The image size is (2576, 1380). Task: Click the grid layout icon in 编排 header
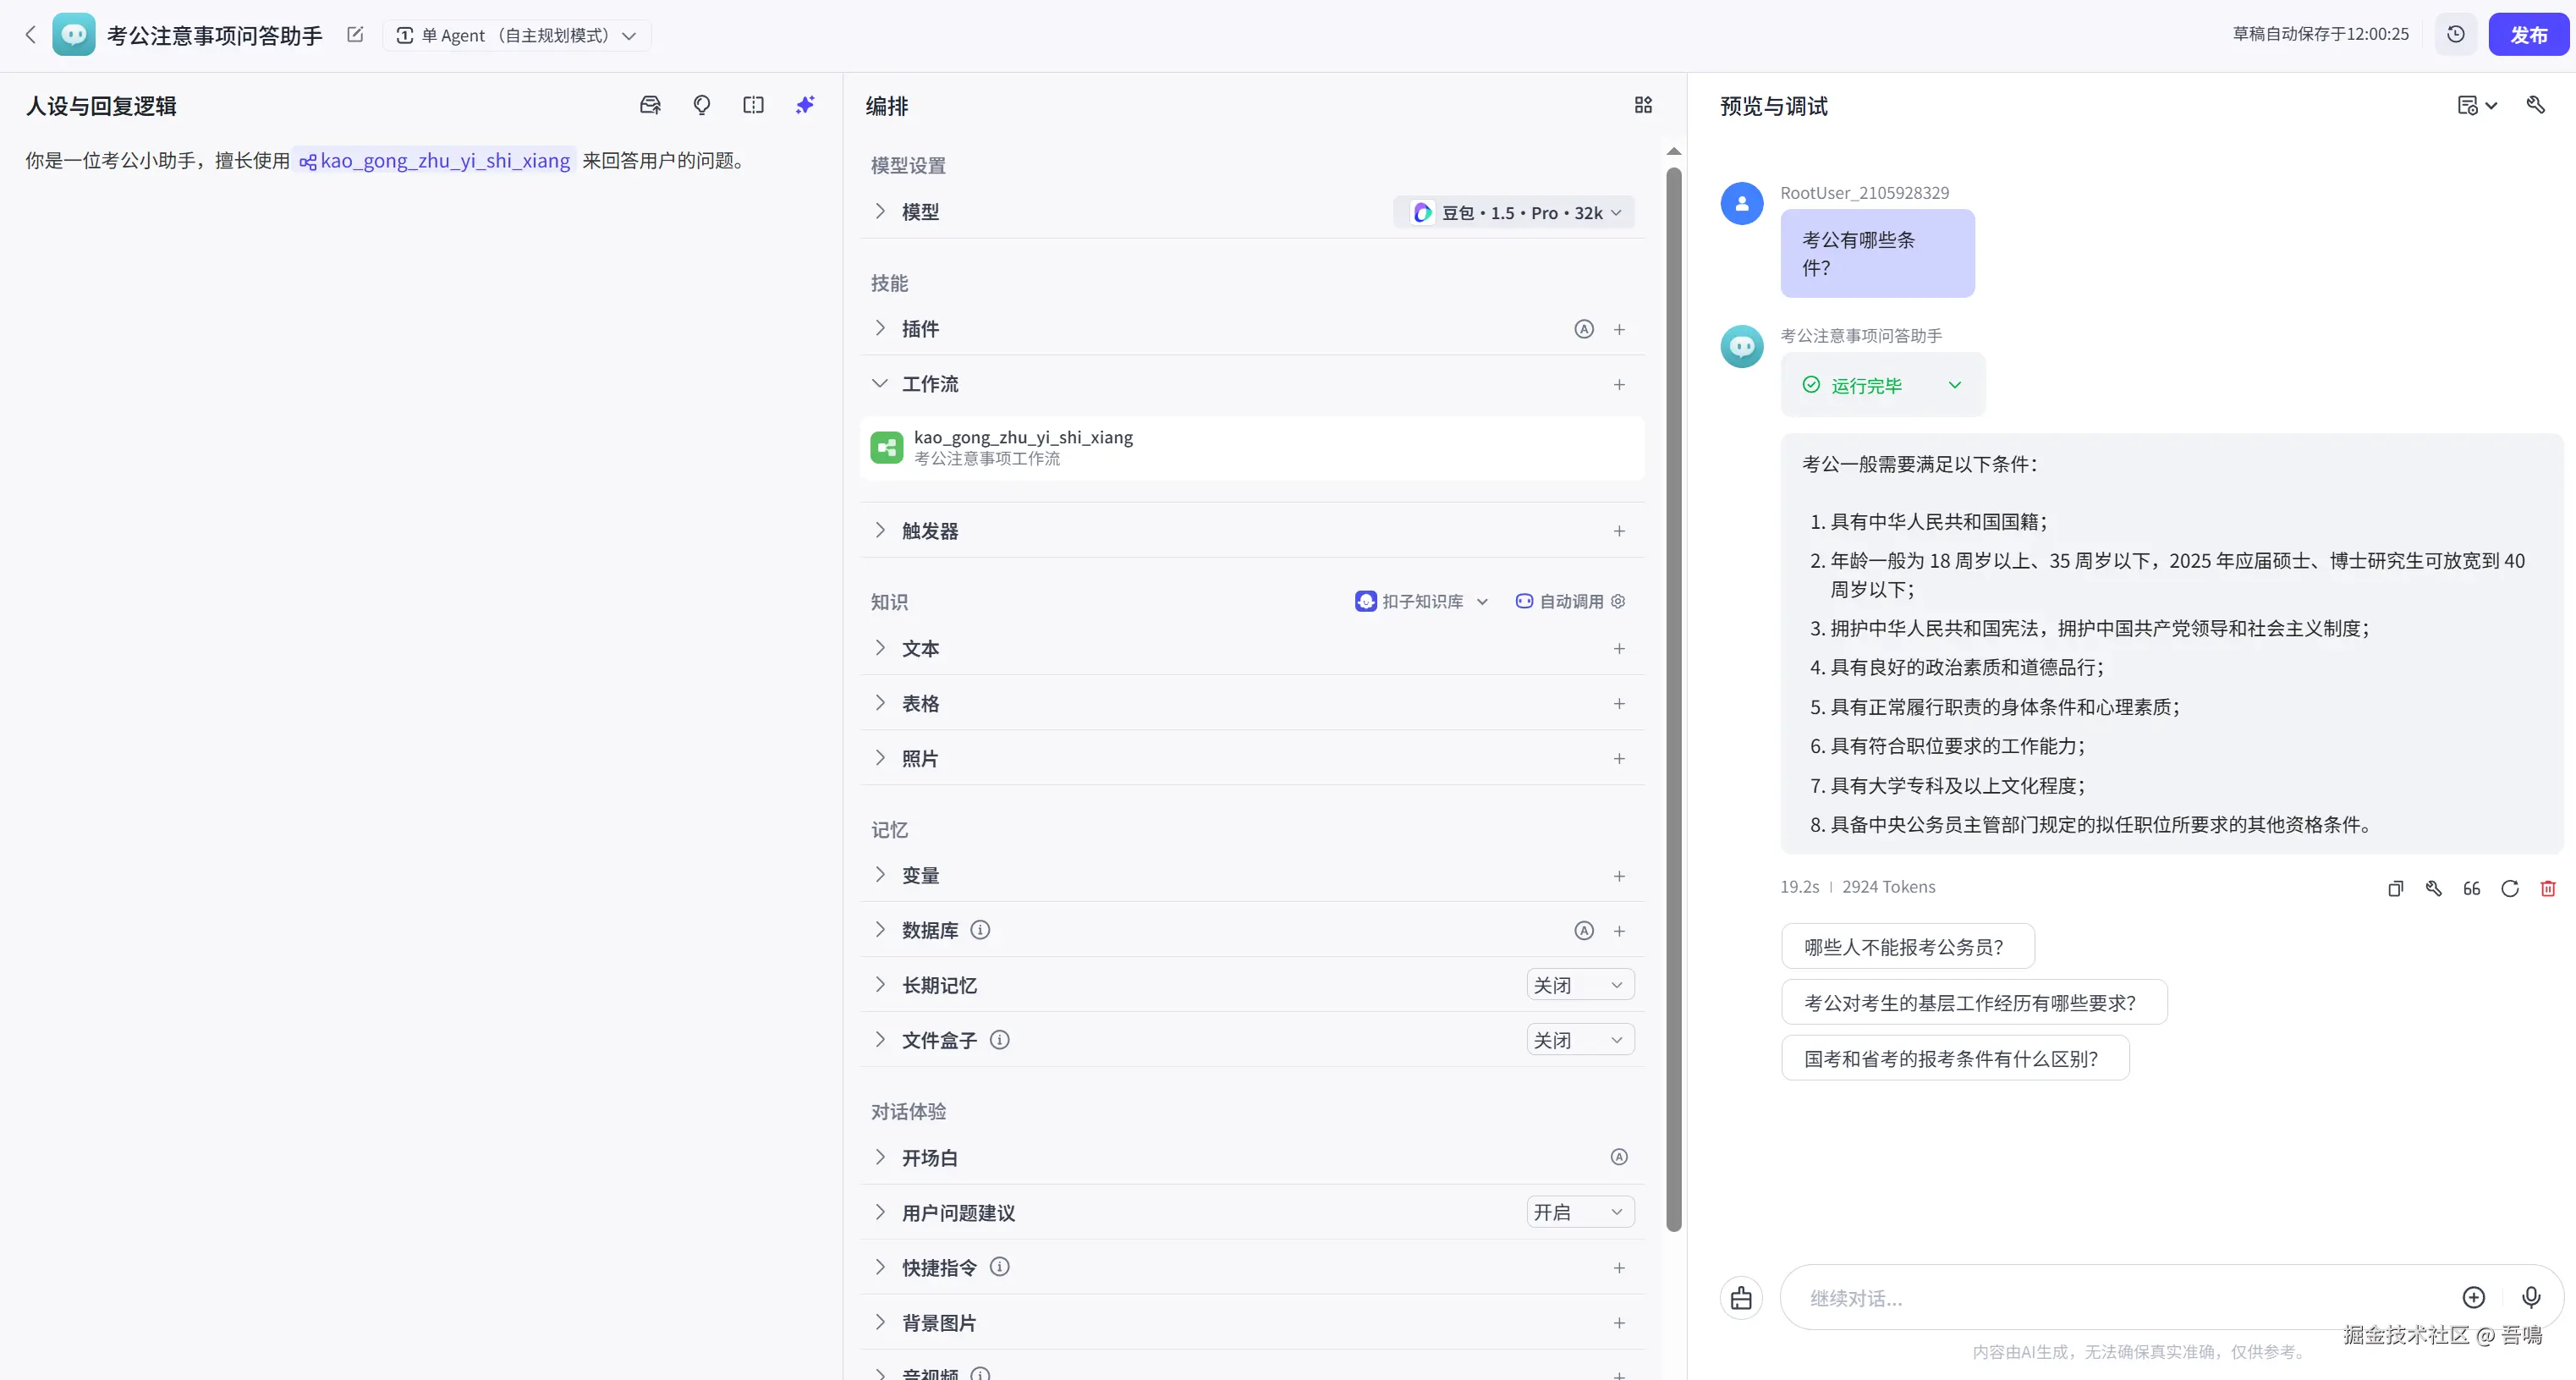1643,105
